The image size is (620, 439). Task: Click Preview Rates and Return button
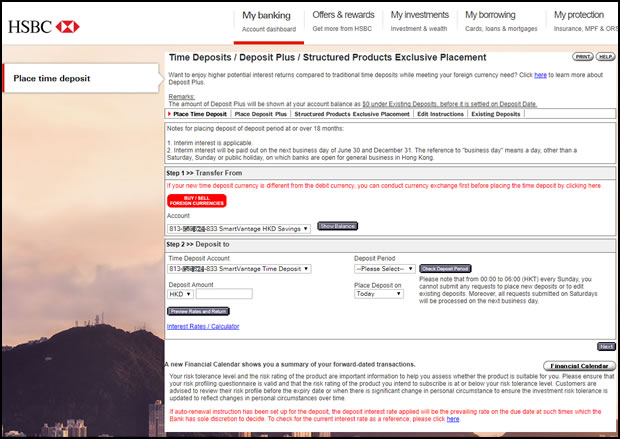pos(198,311)
